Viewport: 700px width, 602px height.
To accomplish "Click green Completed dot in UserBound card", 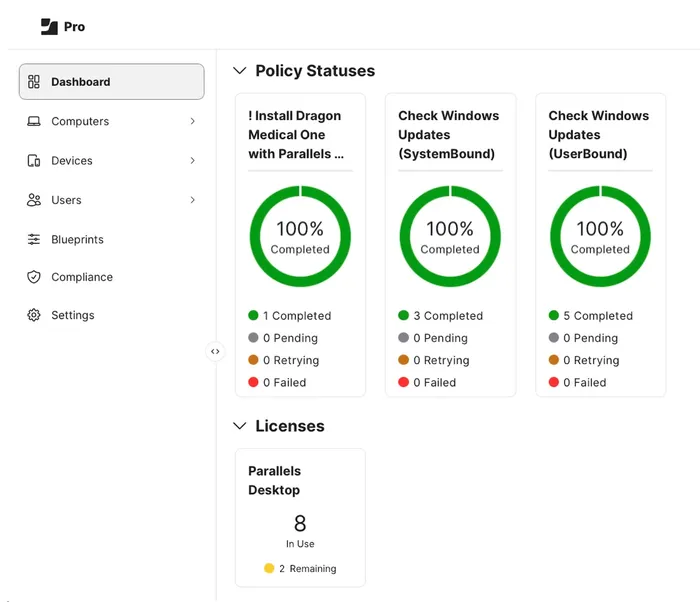I will point(554,315).
